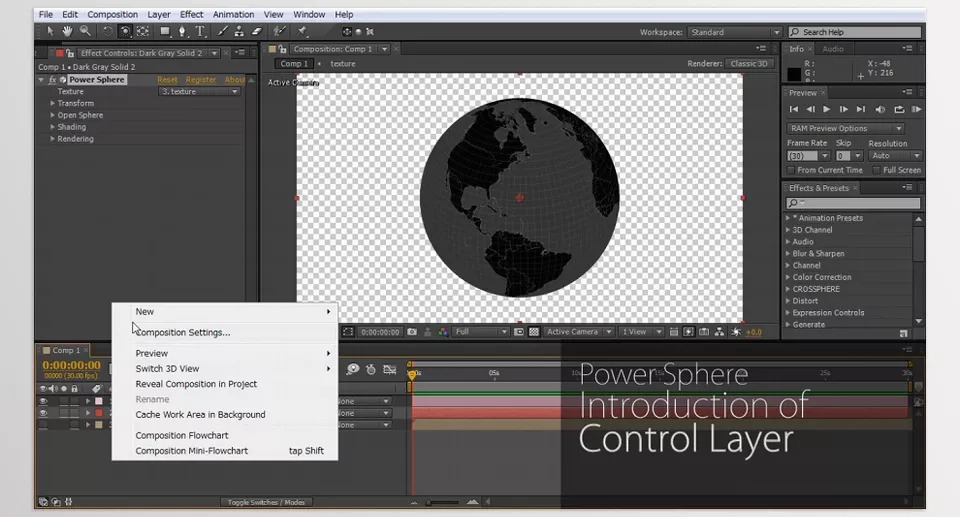Click the red label swatch of second layer
The height and width of the screenshot is (517, 960).
tap(99, 413)
